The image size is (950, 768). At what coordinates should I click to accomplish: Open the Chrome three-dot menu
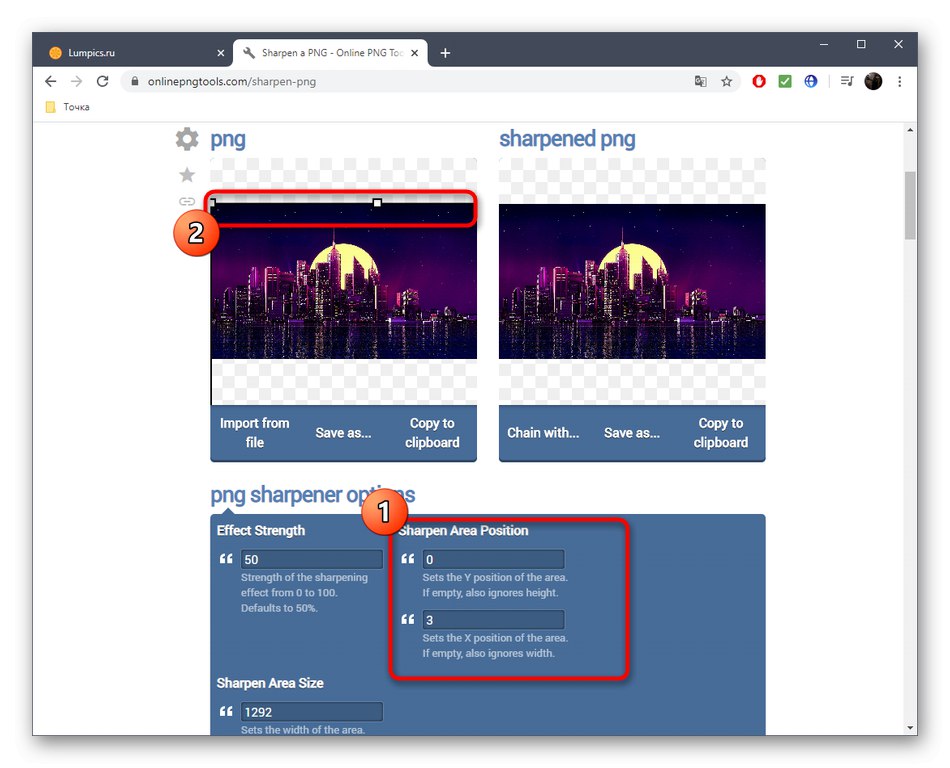pos(899,81)
